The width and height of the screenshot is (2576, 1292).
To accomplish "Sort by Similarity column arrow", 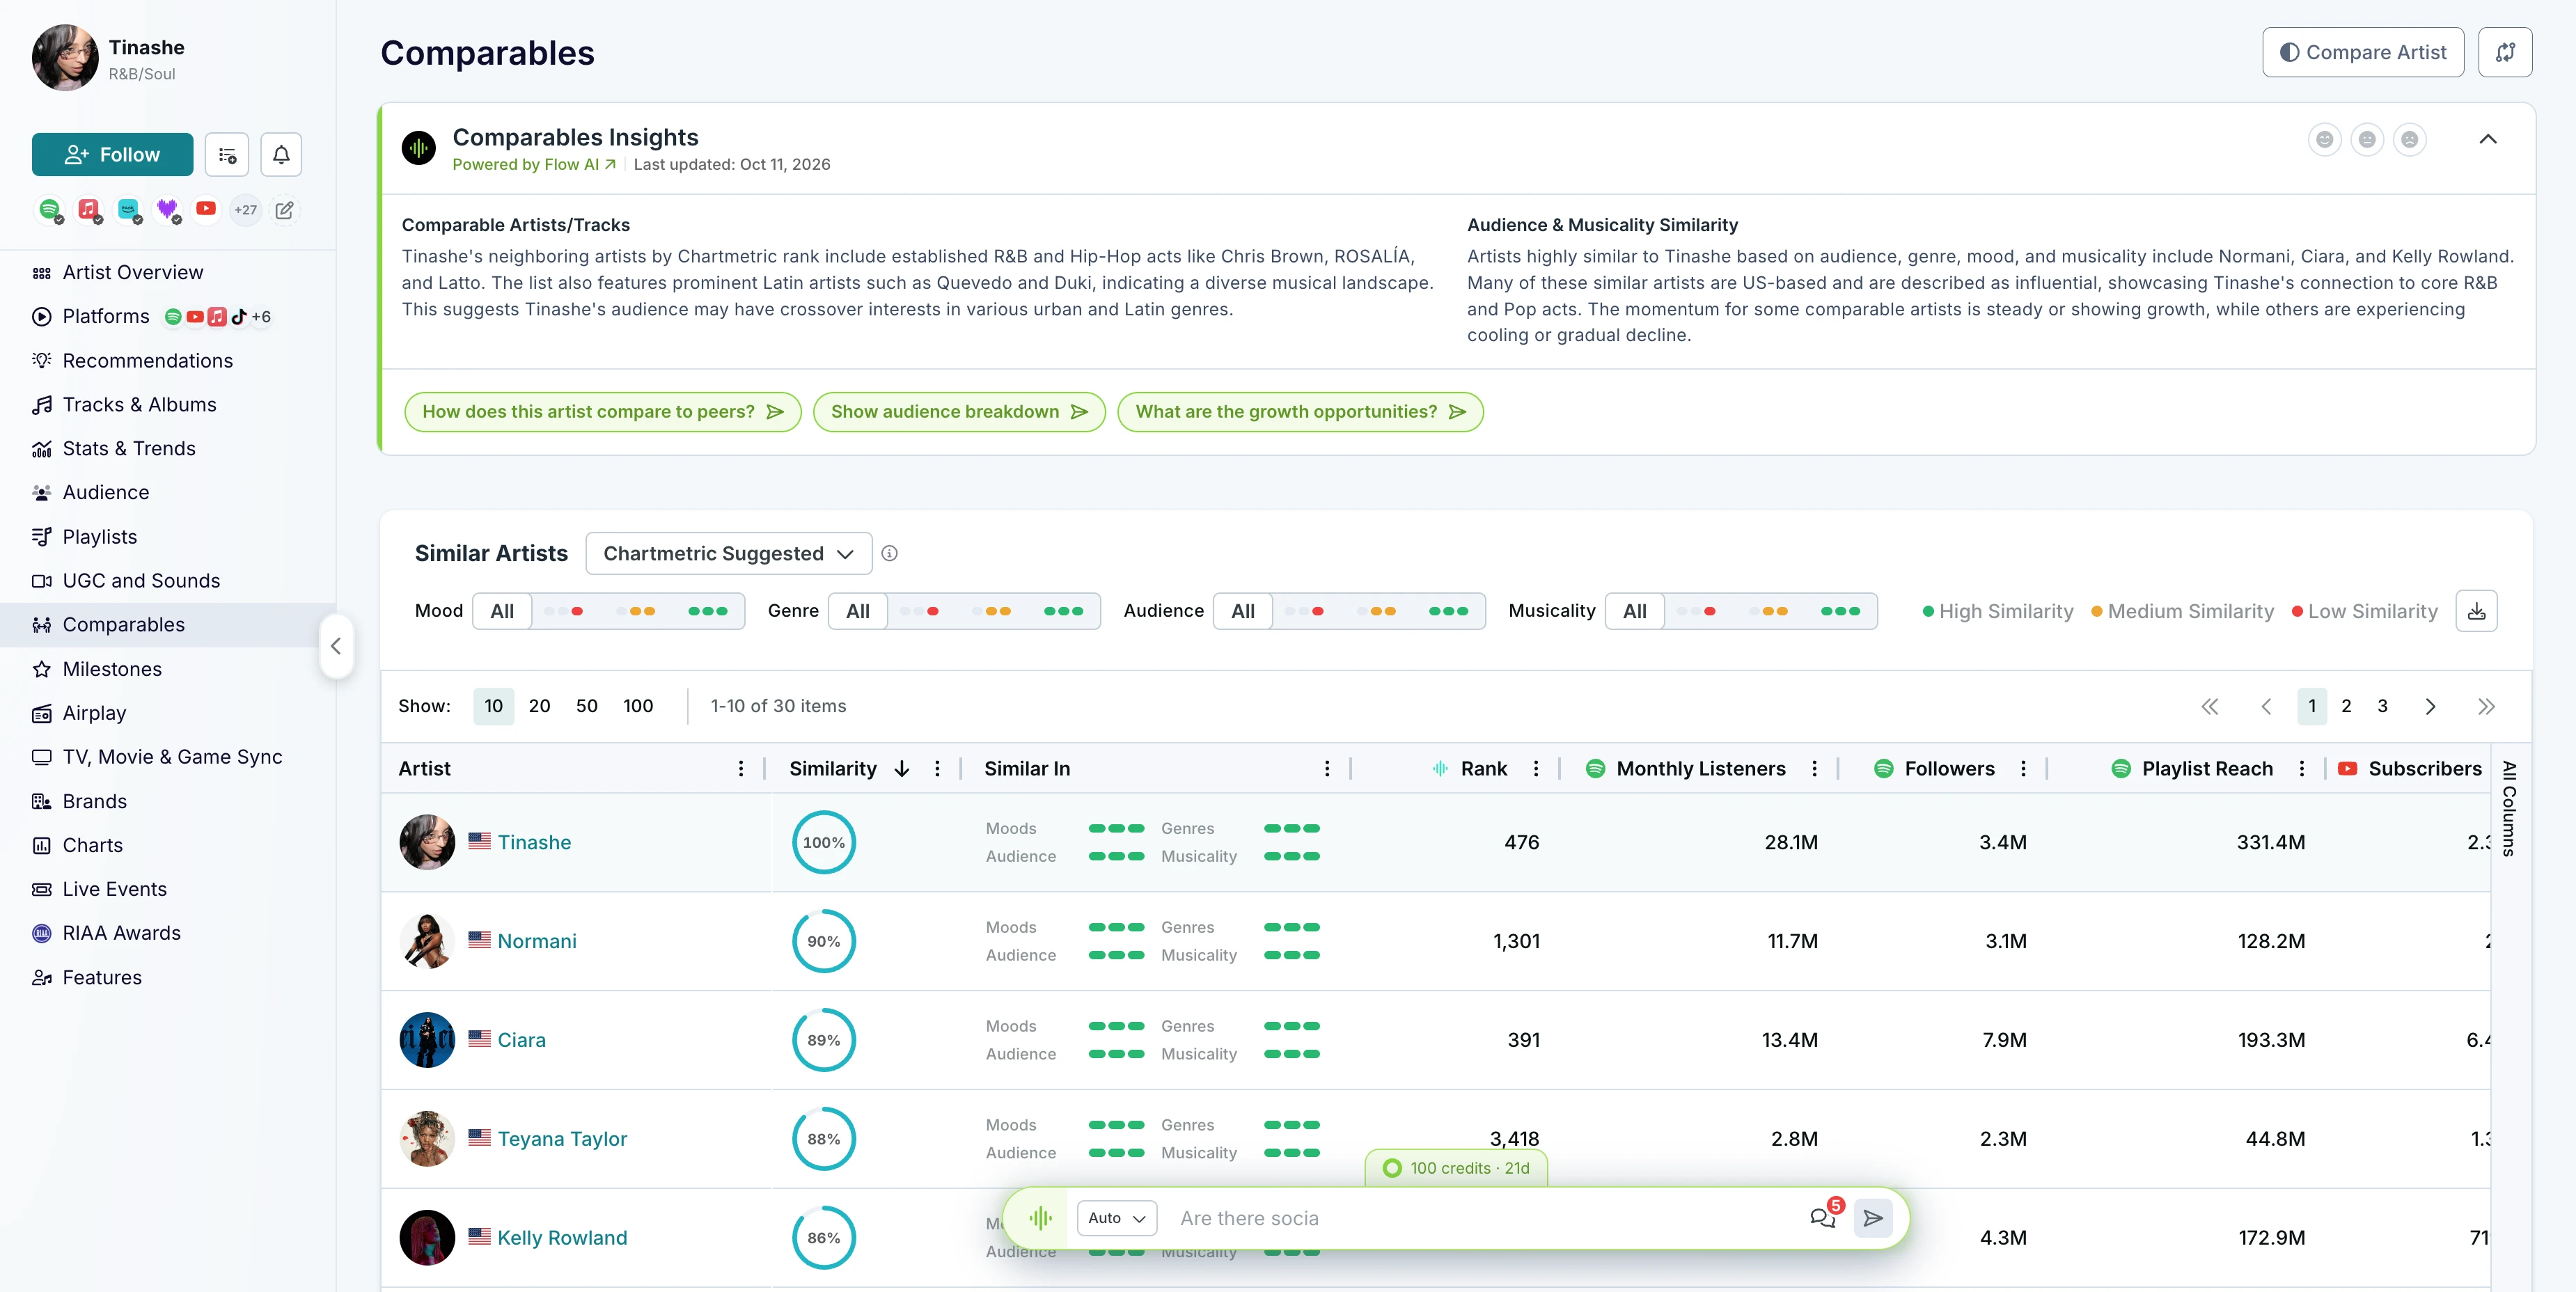I will tap(902, 768).
